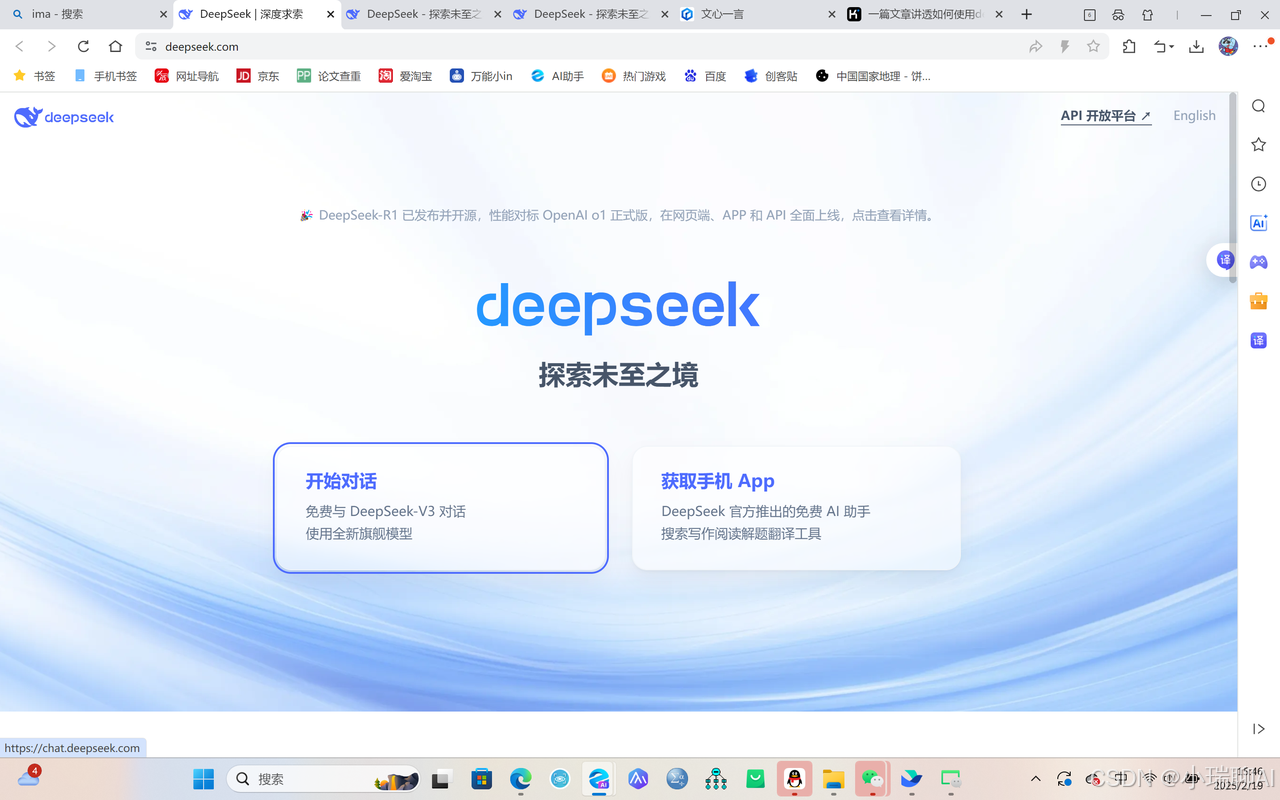Click the floating translate bubble on the page
Viewport: 1280px width, 800px height.
pyautogui.click(x=1225, y=260)
